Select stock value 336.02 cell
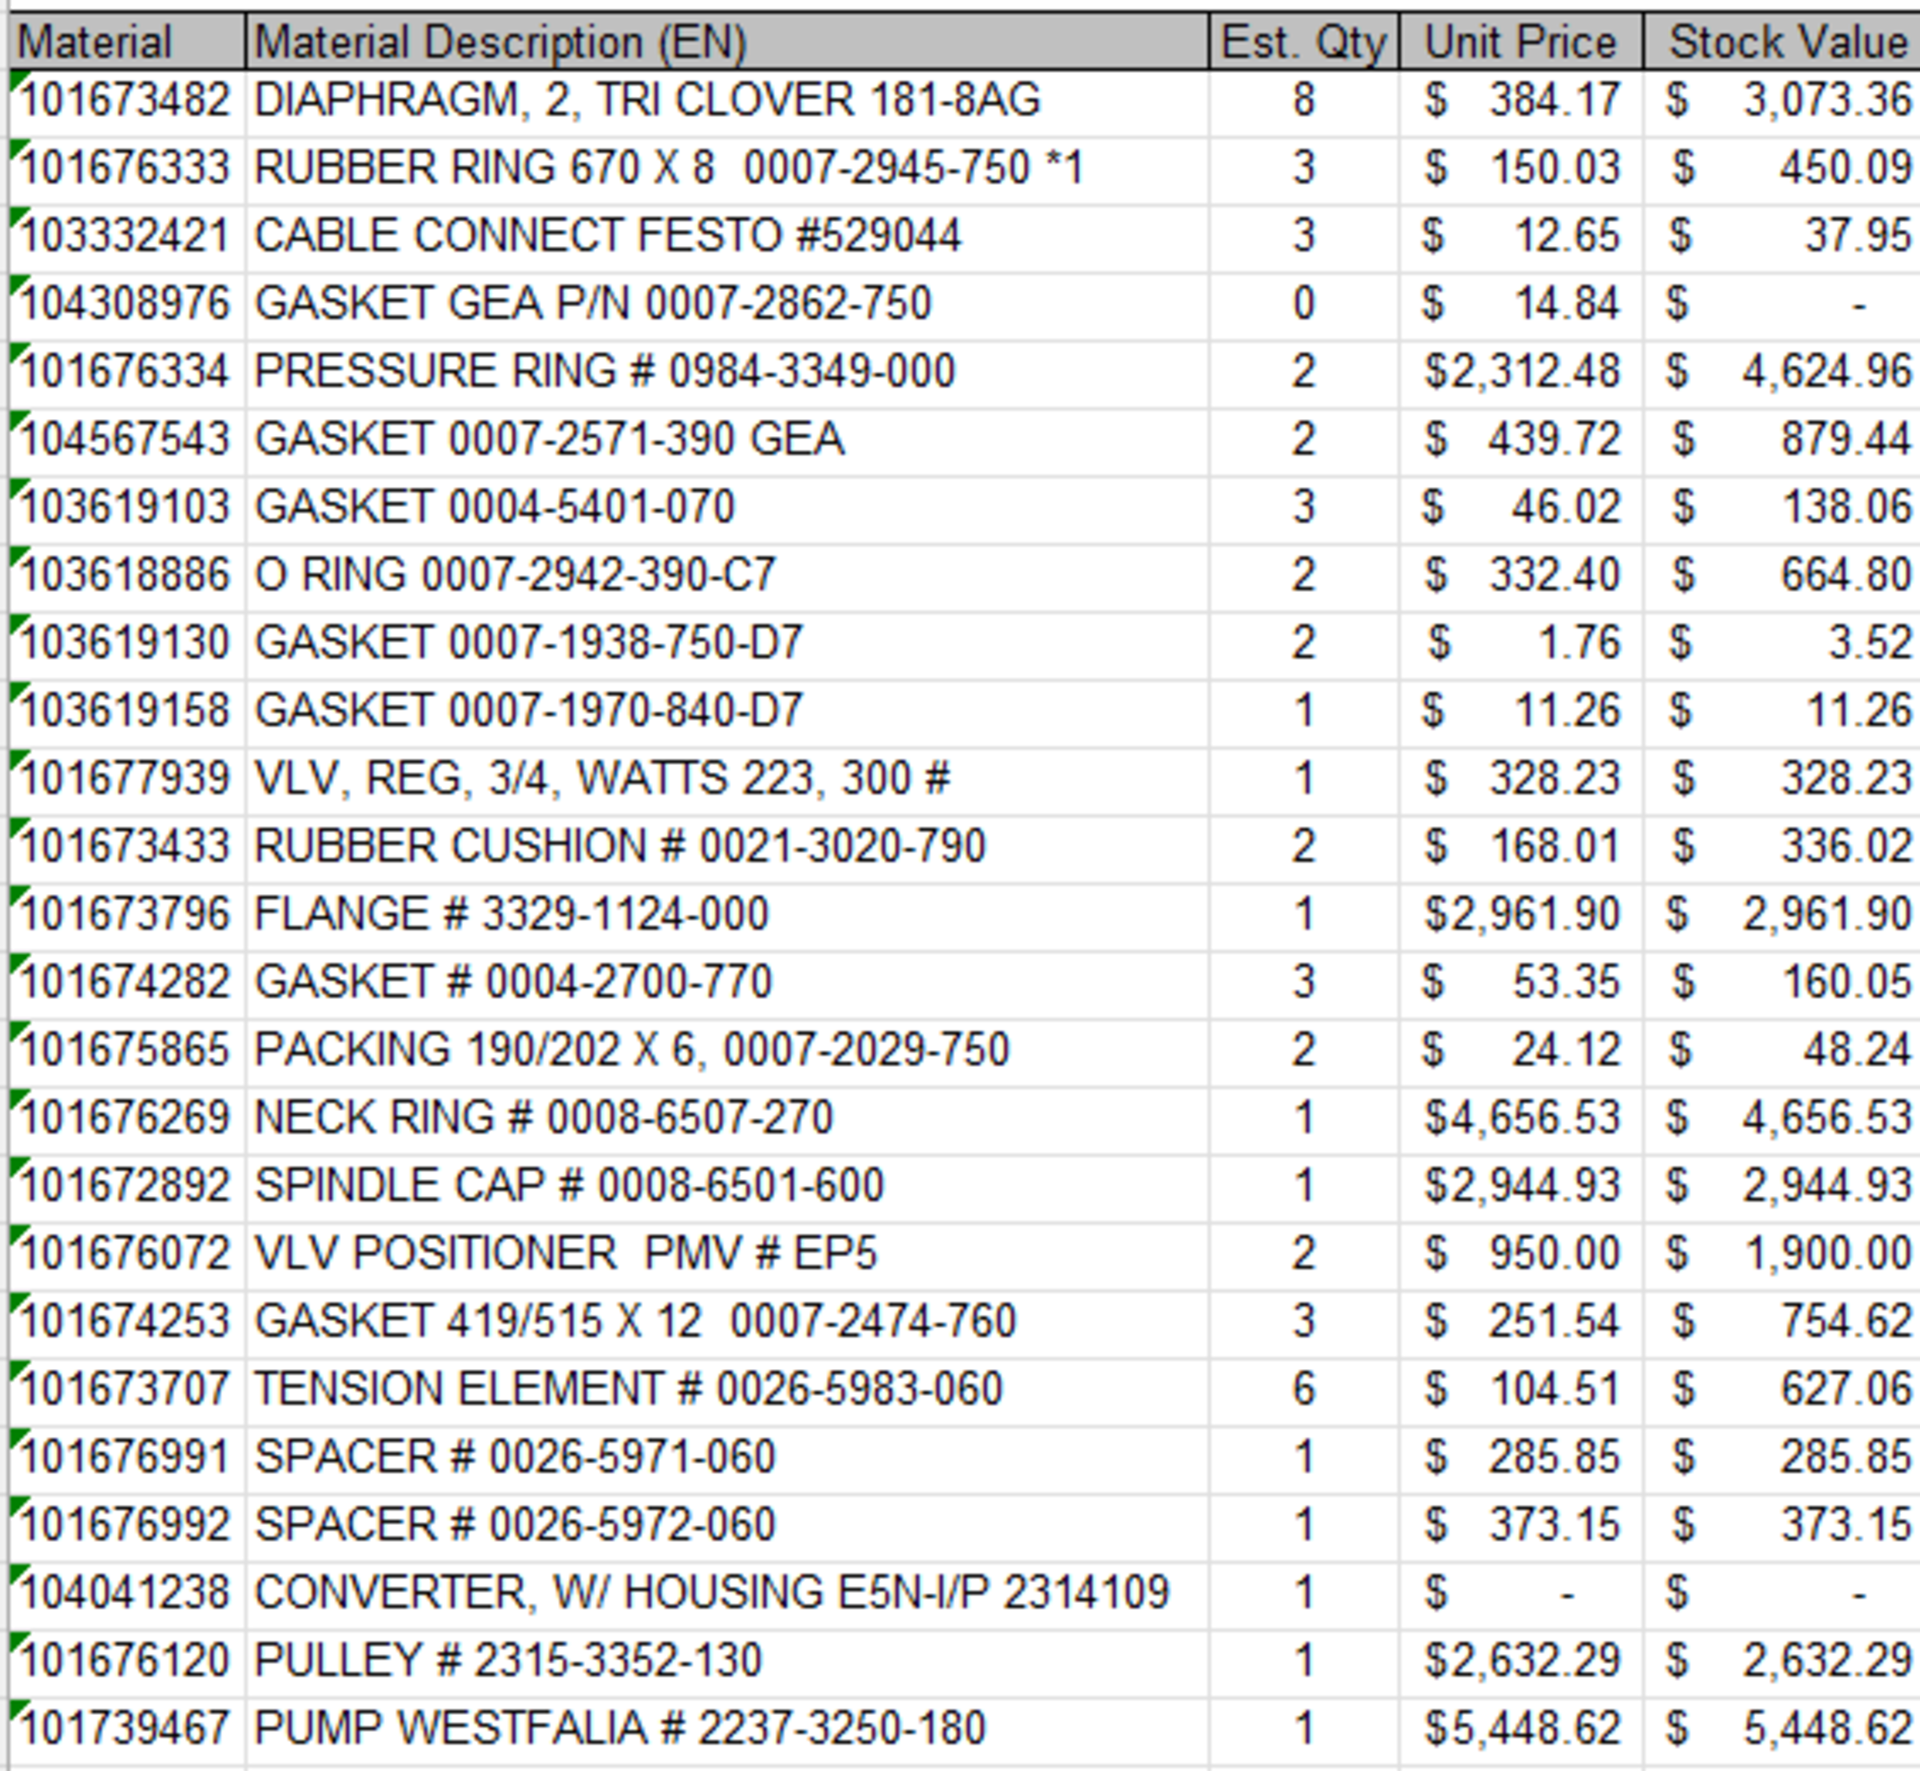This screenshot has height=1771, width=1920. click(1781, 850)
